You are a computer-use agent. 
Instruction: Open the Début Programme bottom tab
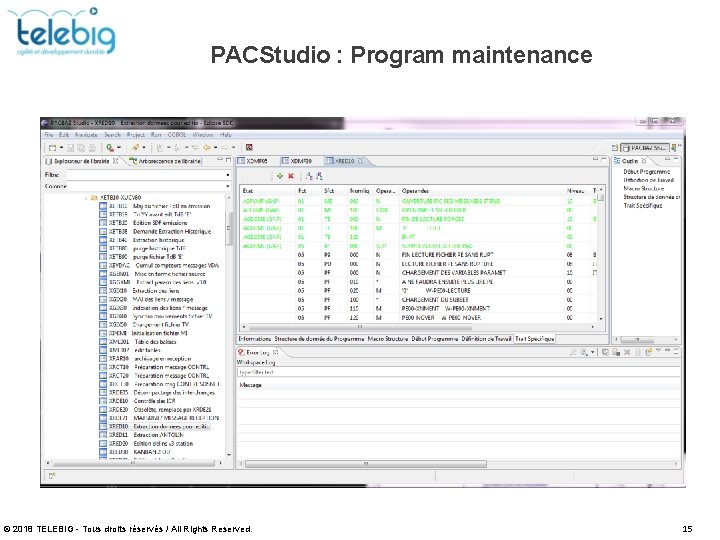[434, 339]
